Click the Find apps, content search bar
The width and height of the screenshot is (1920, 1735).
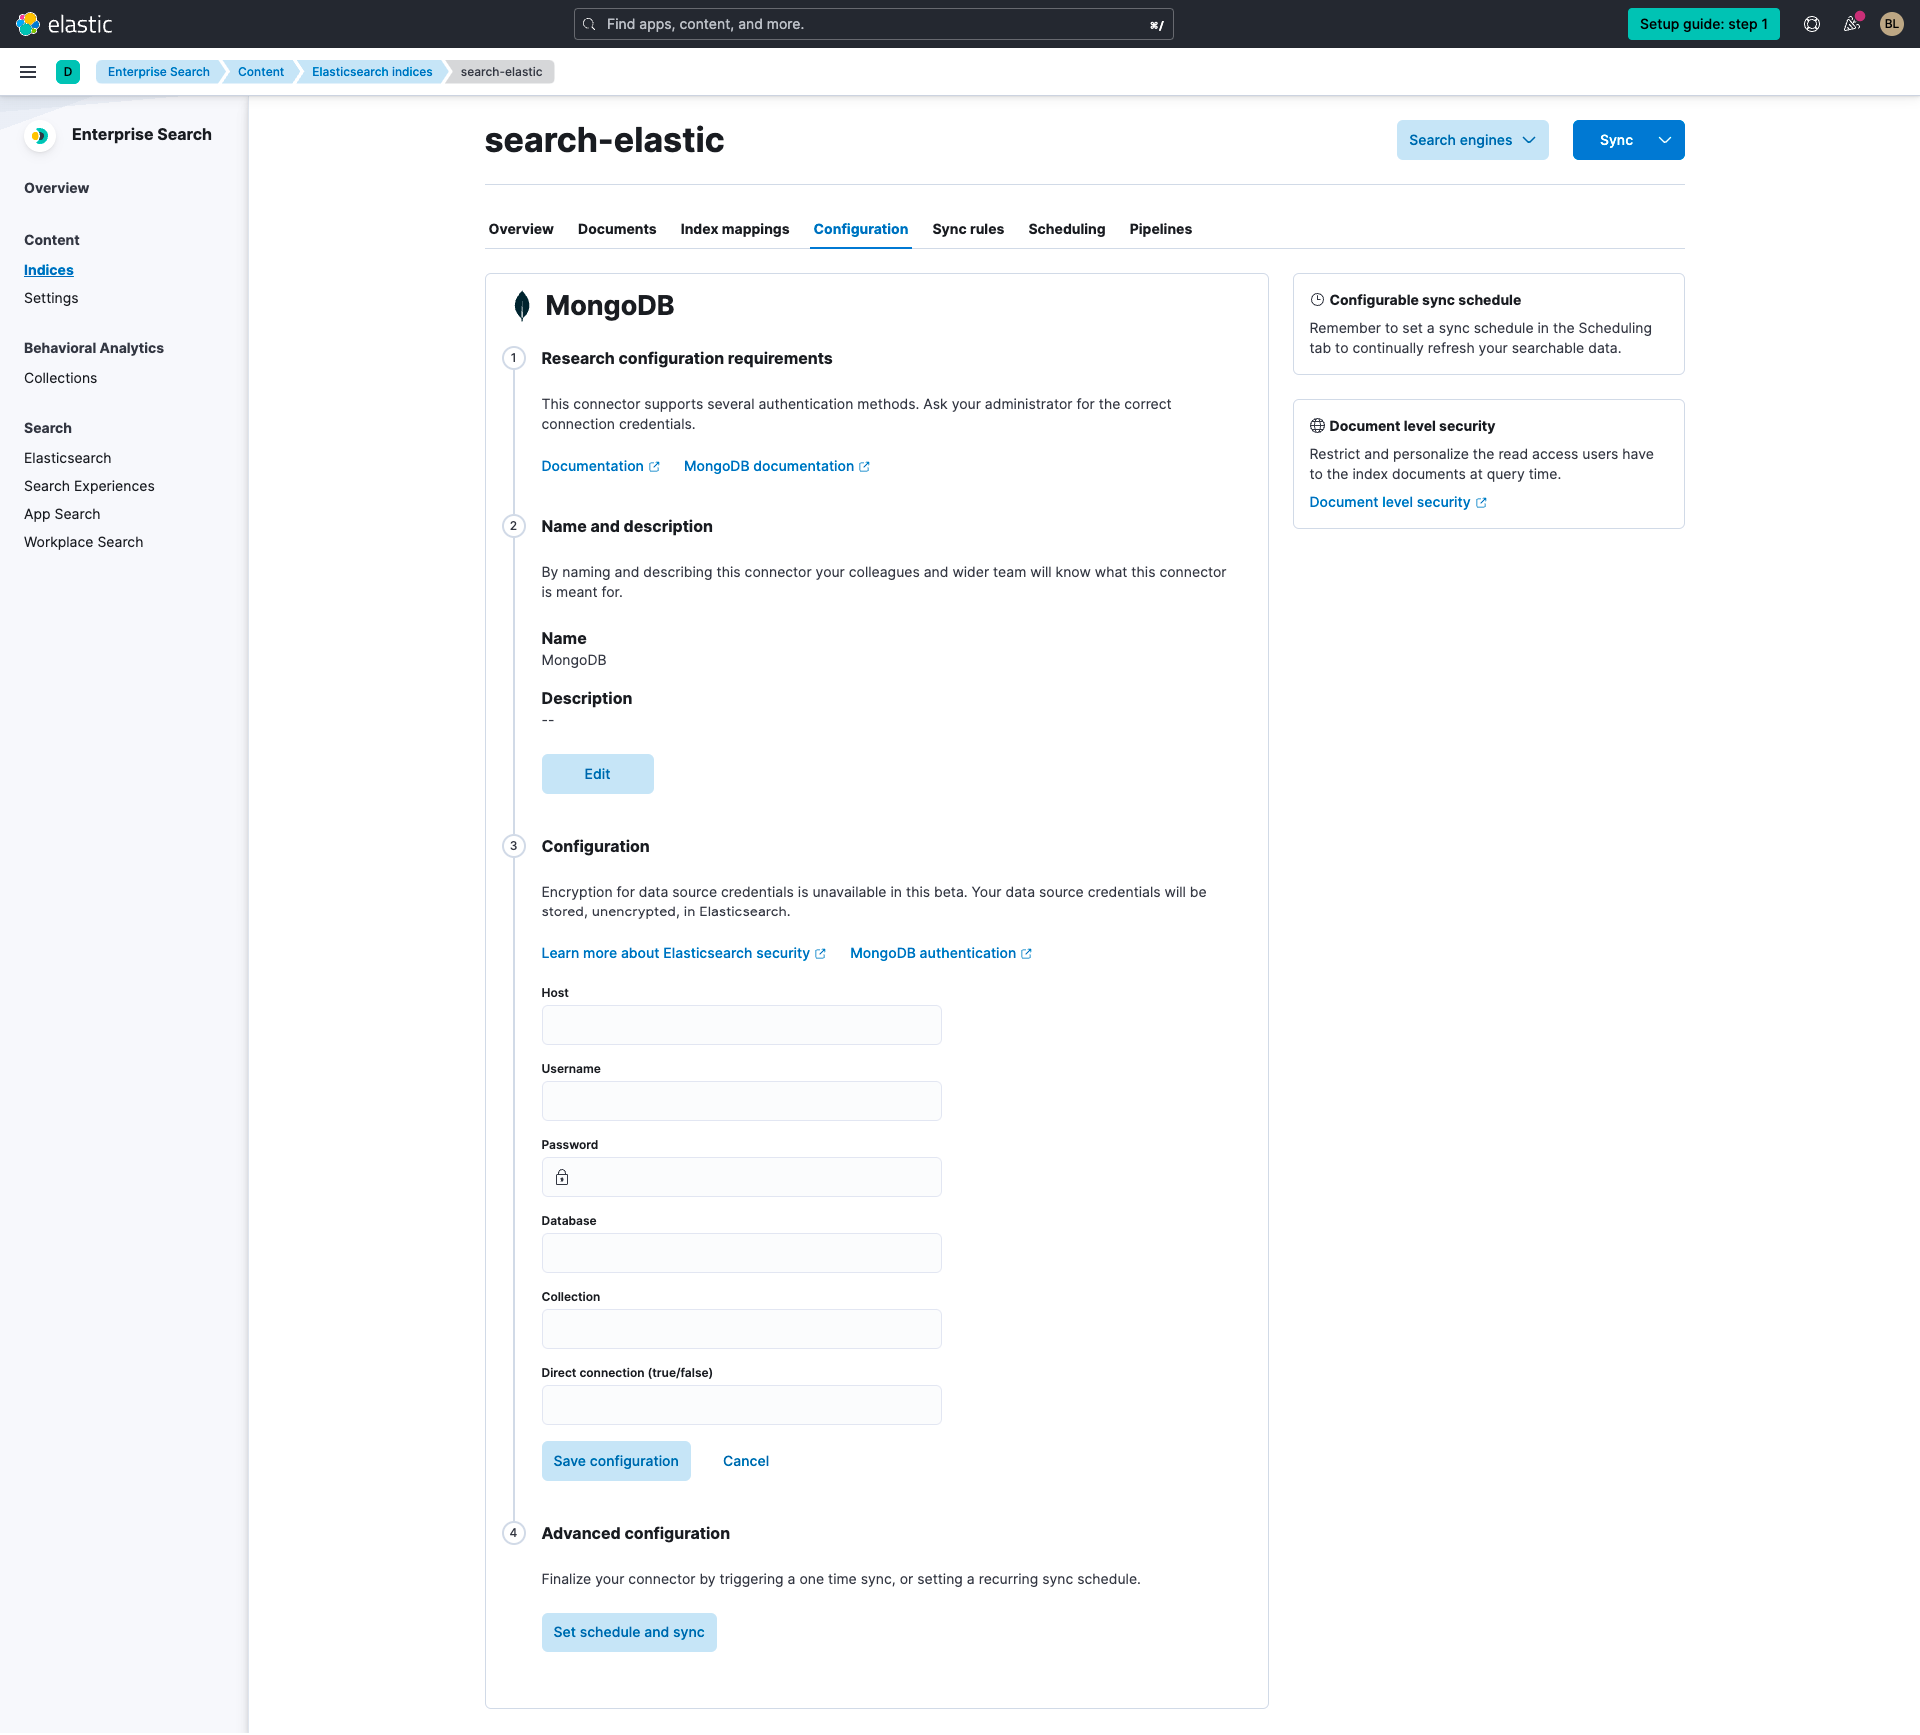coord(874,24)
